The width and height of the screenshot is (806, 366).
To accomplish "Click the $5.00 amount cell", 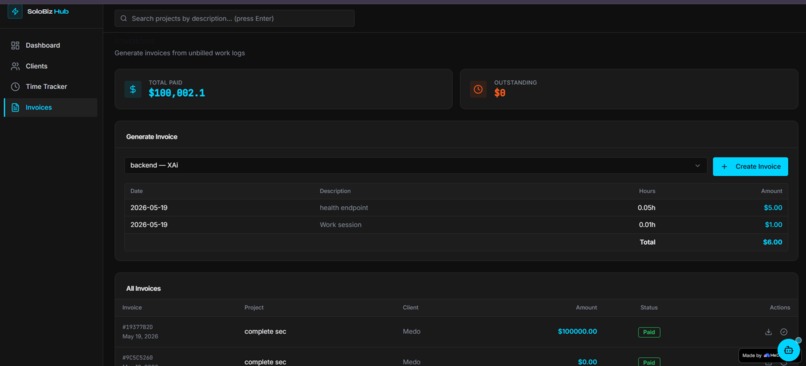I will (773, 208).
